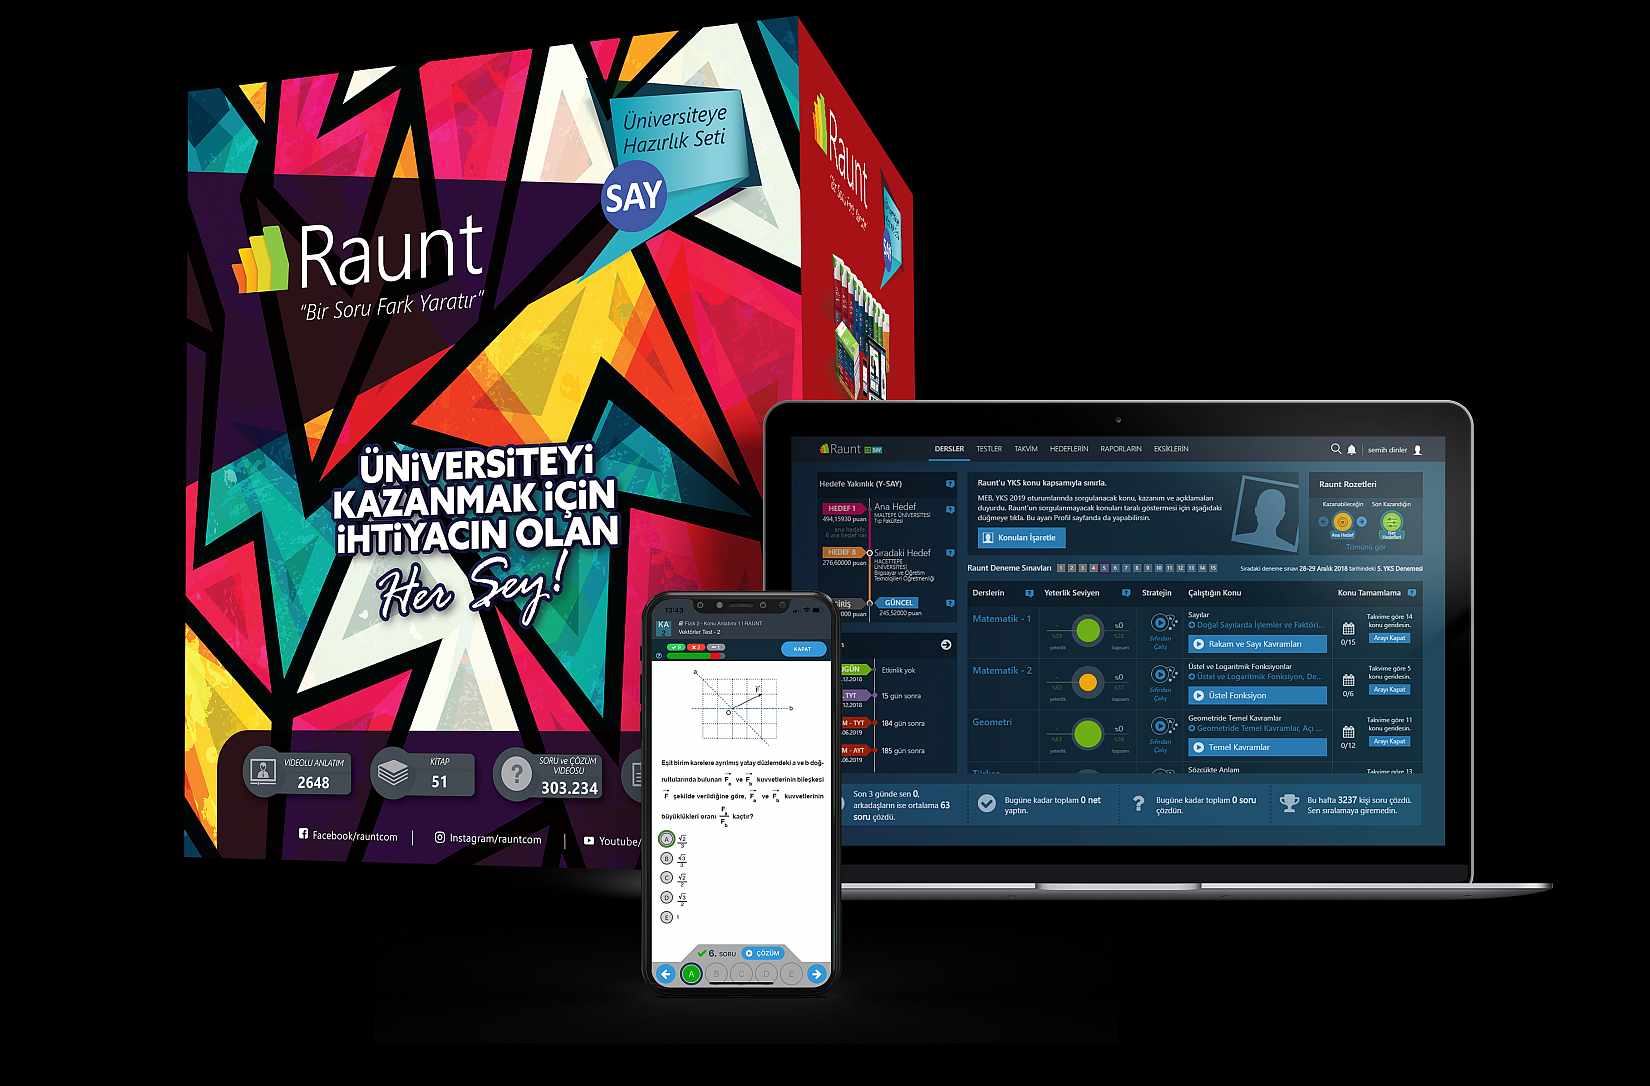Open the Matematik - 1 course link
The width and height of the screenshot is (1650, 1086).
pos(1002,619)
